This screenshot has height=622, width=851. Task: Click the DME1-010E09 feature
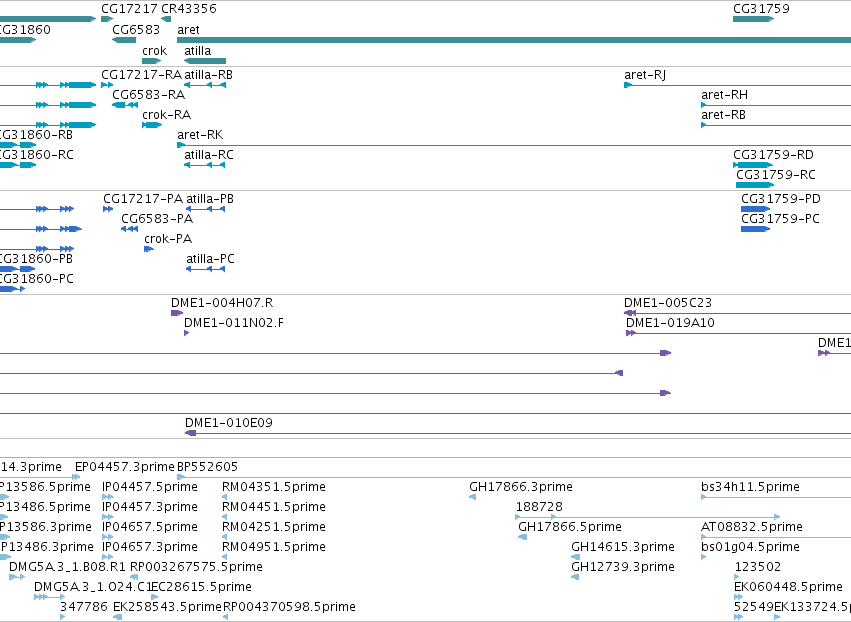(x=228, y=423)
